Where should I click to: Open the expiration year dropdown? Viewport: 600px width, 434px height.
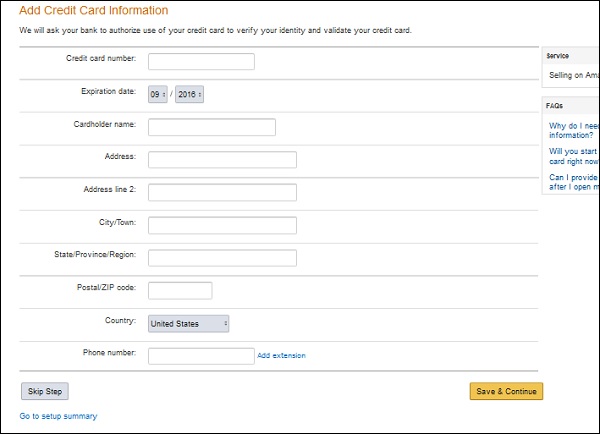point(190,94)
